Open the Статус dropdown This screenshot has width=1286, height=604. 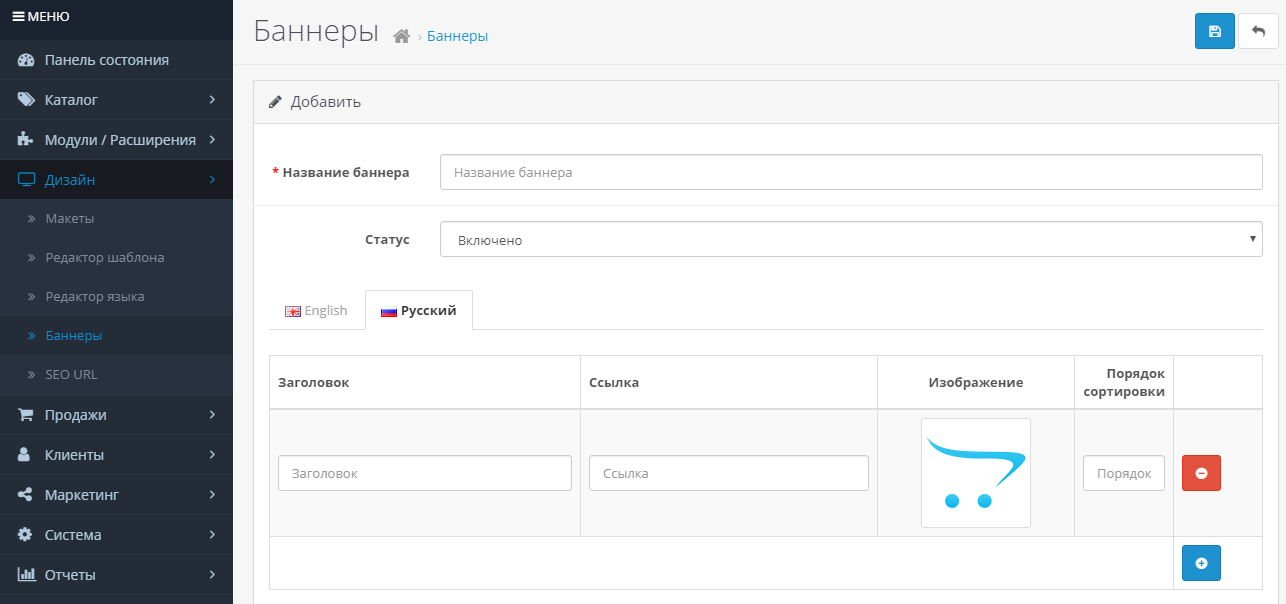[x=850, y=240]
